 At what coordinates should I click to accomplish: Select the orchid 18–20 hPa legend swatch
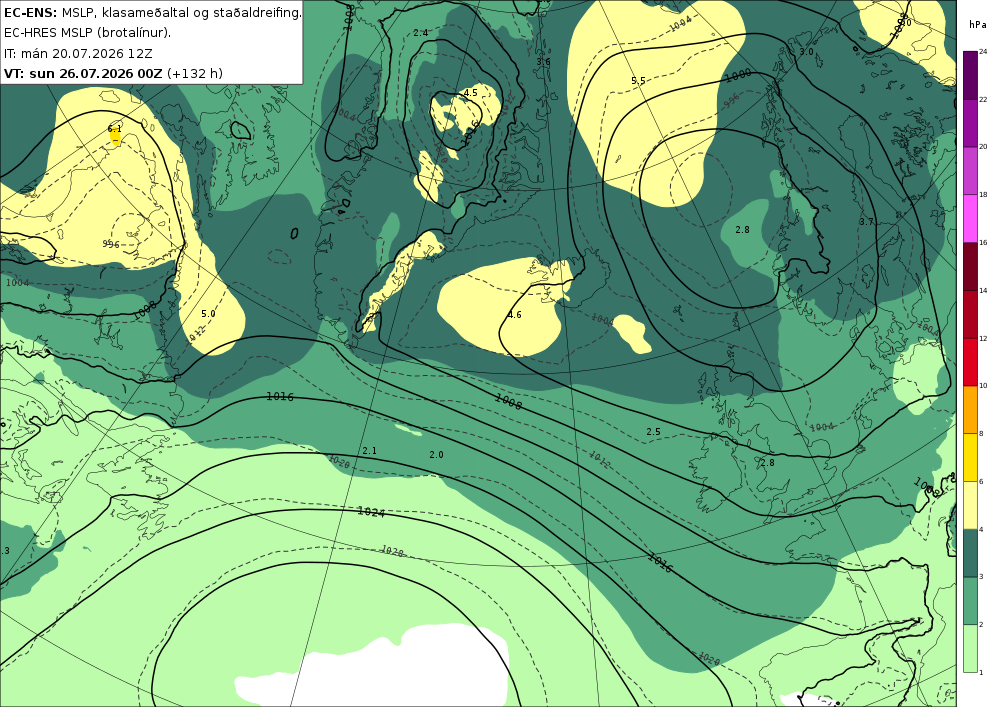click(x=971, y=170)
